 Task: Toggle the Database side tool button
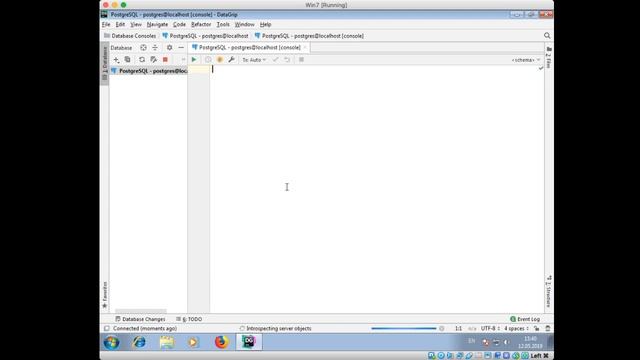(x=104, y=63)
